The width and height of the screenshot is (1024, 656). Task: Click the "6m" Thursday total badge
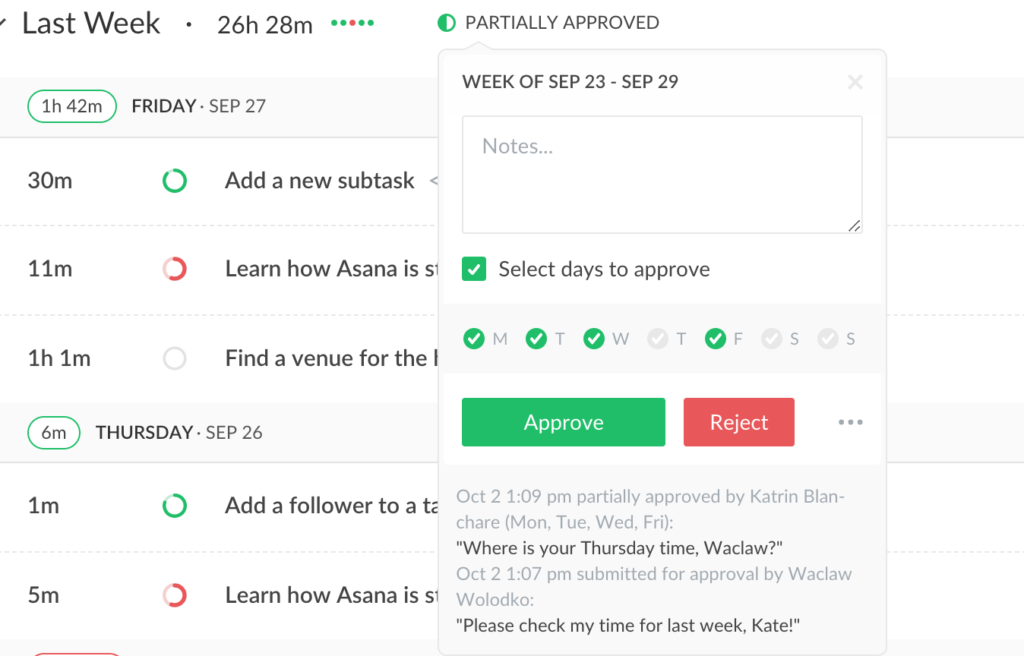[54, 432]
